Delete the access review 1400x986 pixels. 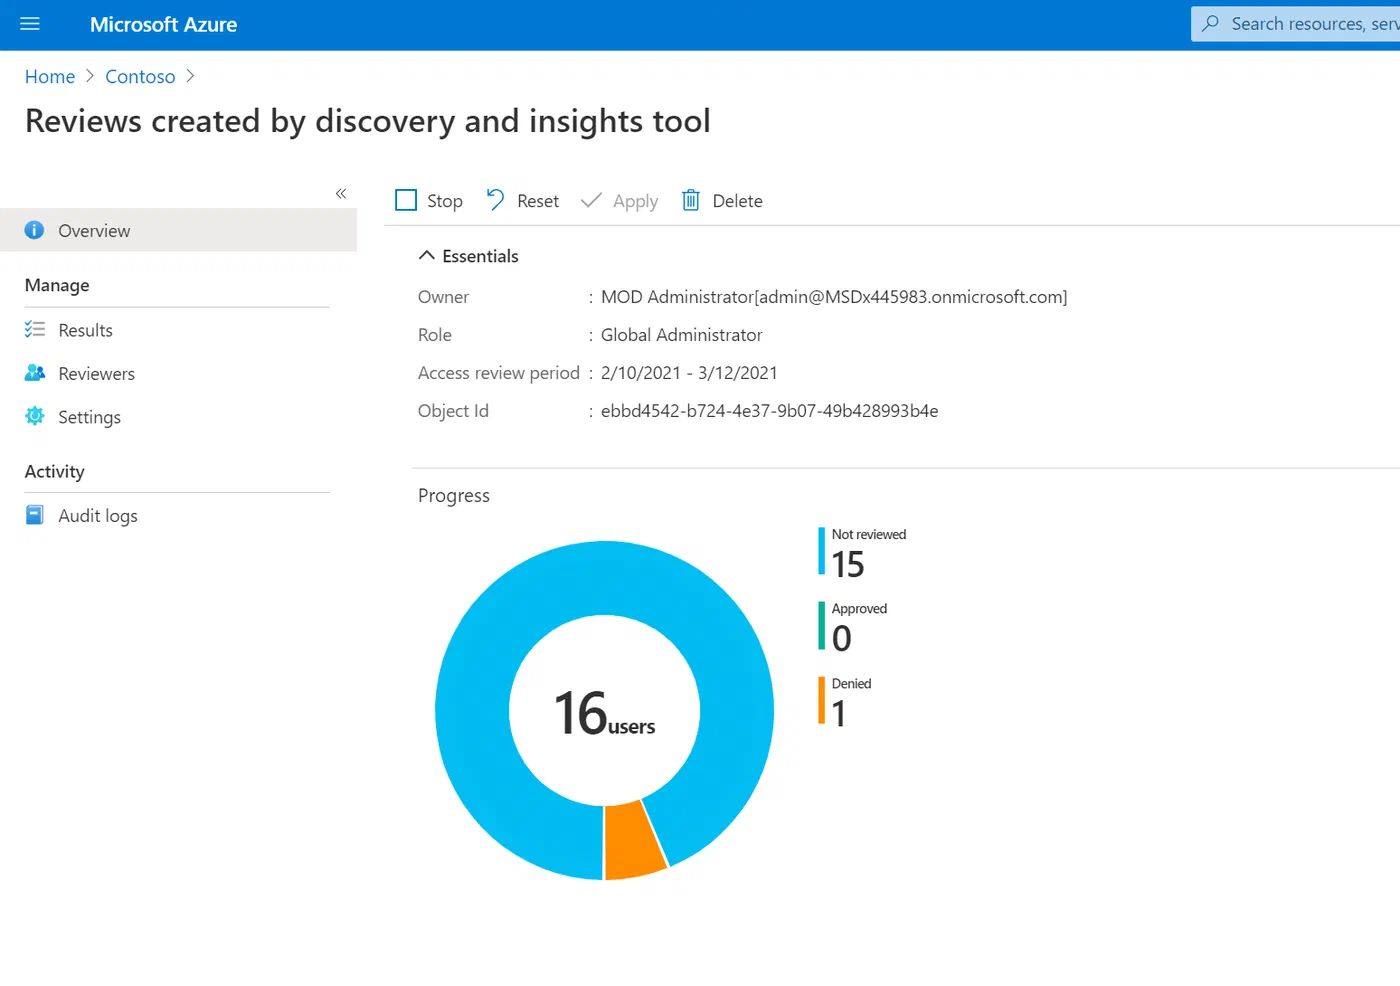[x=722, y=200]
